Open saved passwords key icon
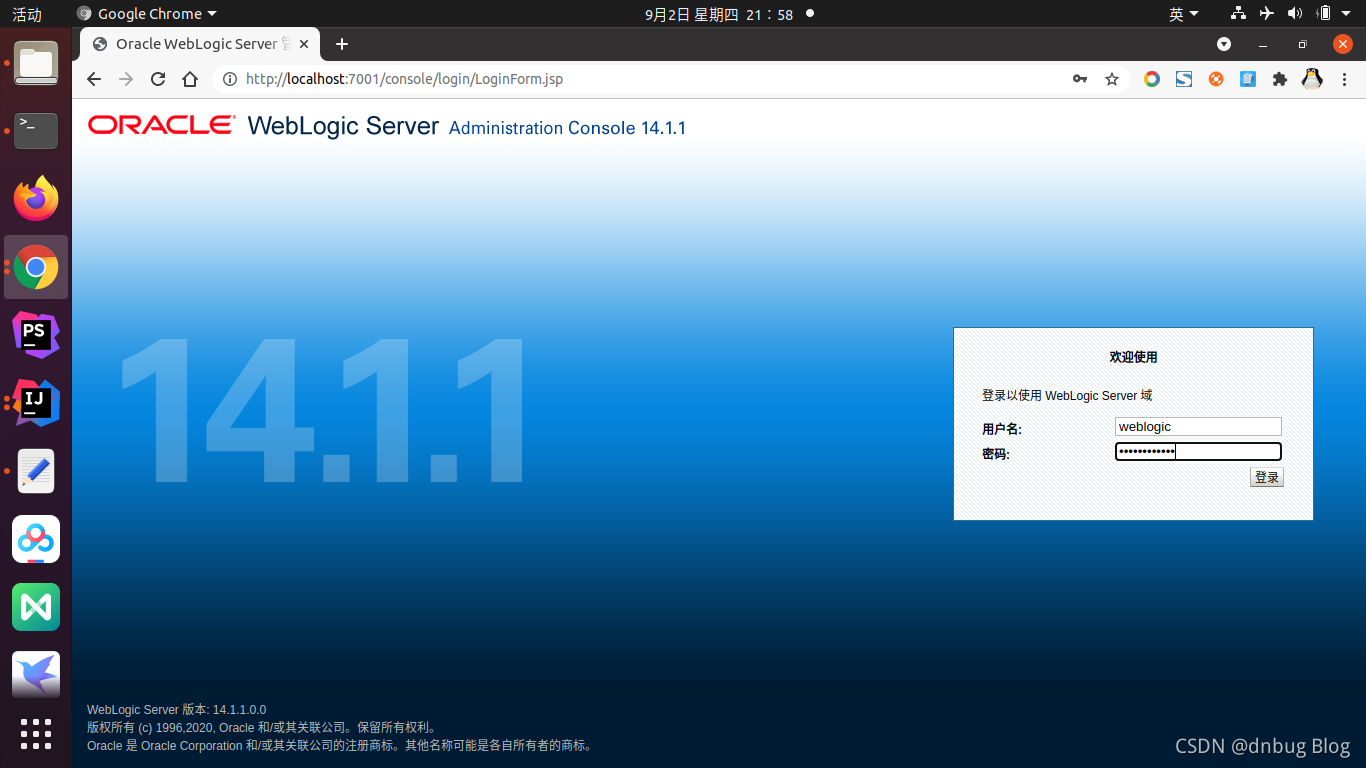Image resolution: width=1366 pixels, height=768 pixels. point(1080,79)
